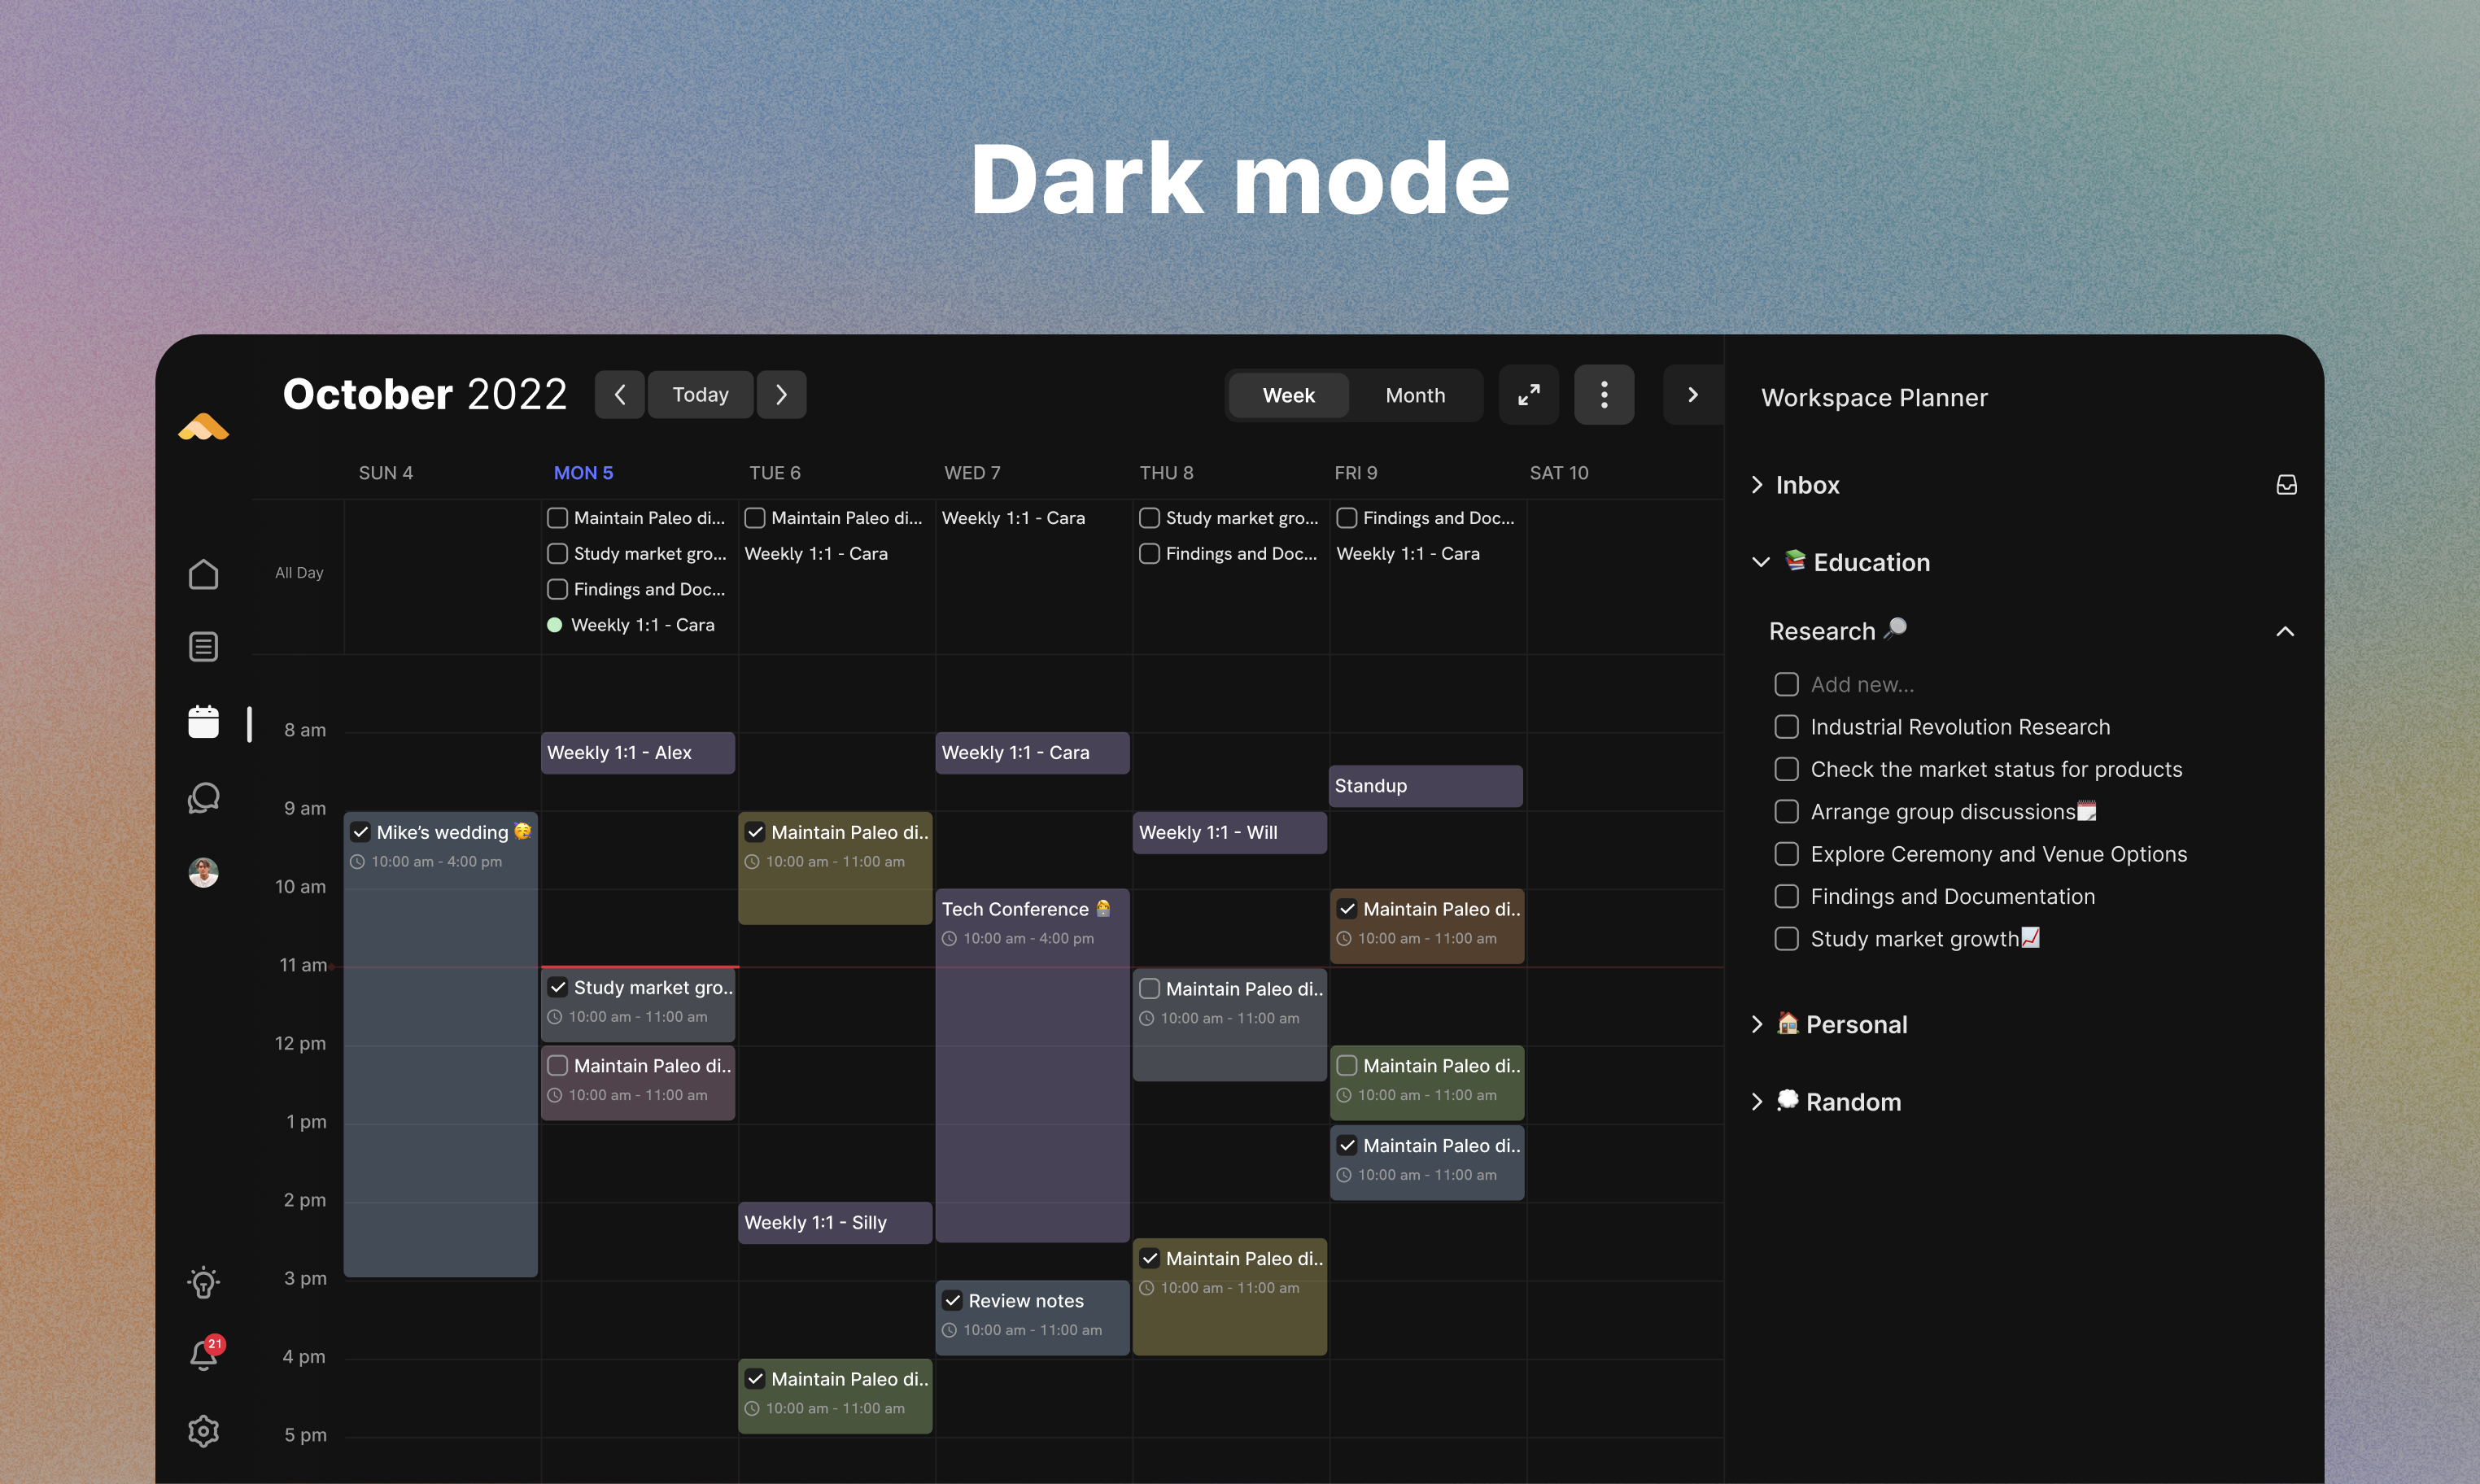Select the MON 5 day header
Viewport: 2480px width, 1484px height.
[584, 473]
